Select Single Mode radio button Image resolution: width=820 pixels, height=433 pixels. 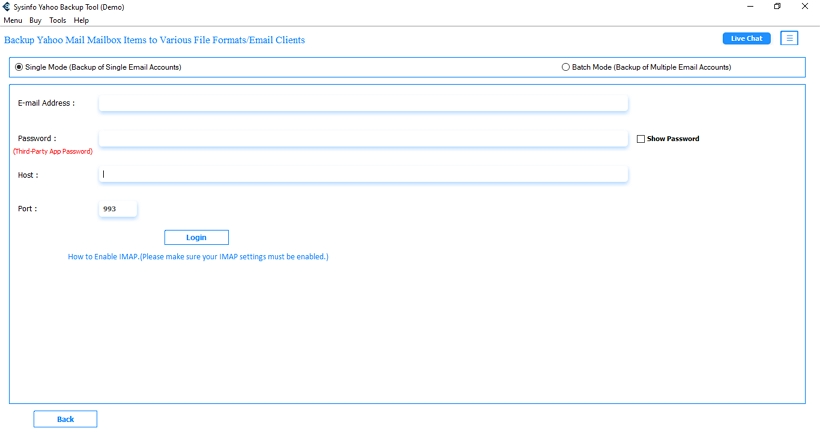[x=19, y=67]
